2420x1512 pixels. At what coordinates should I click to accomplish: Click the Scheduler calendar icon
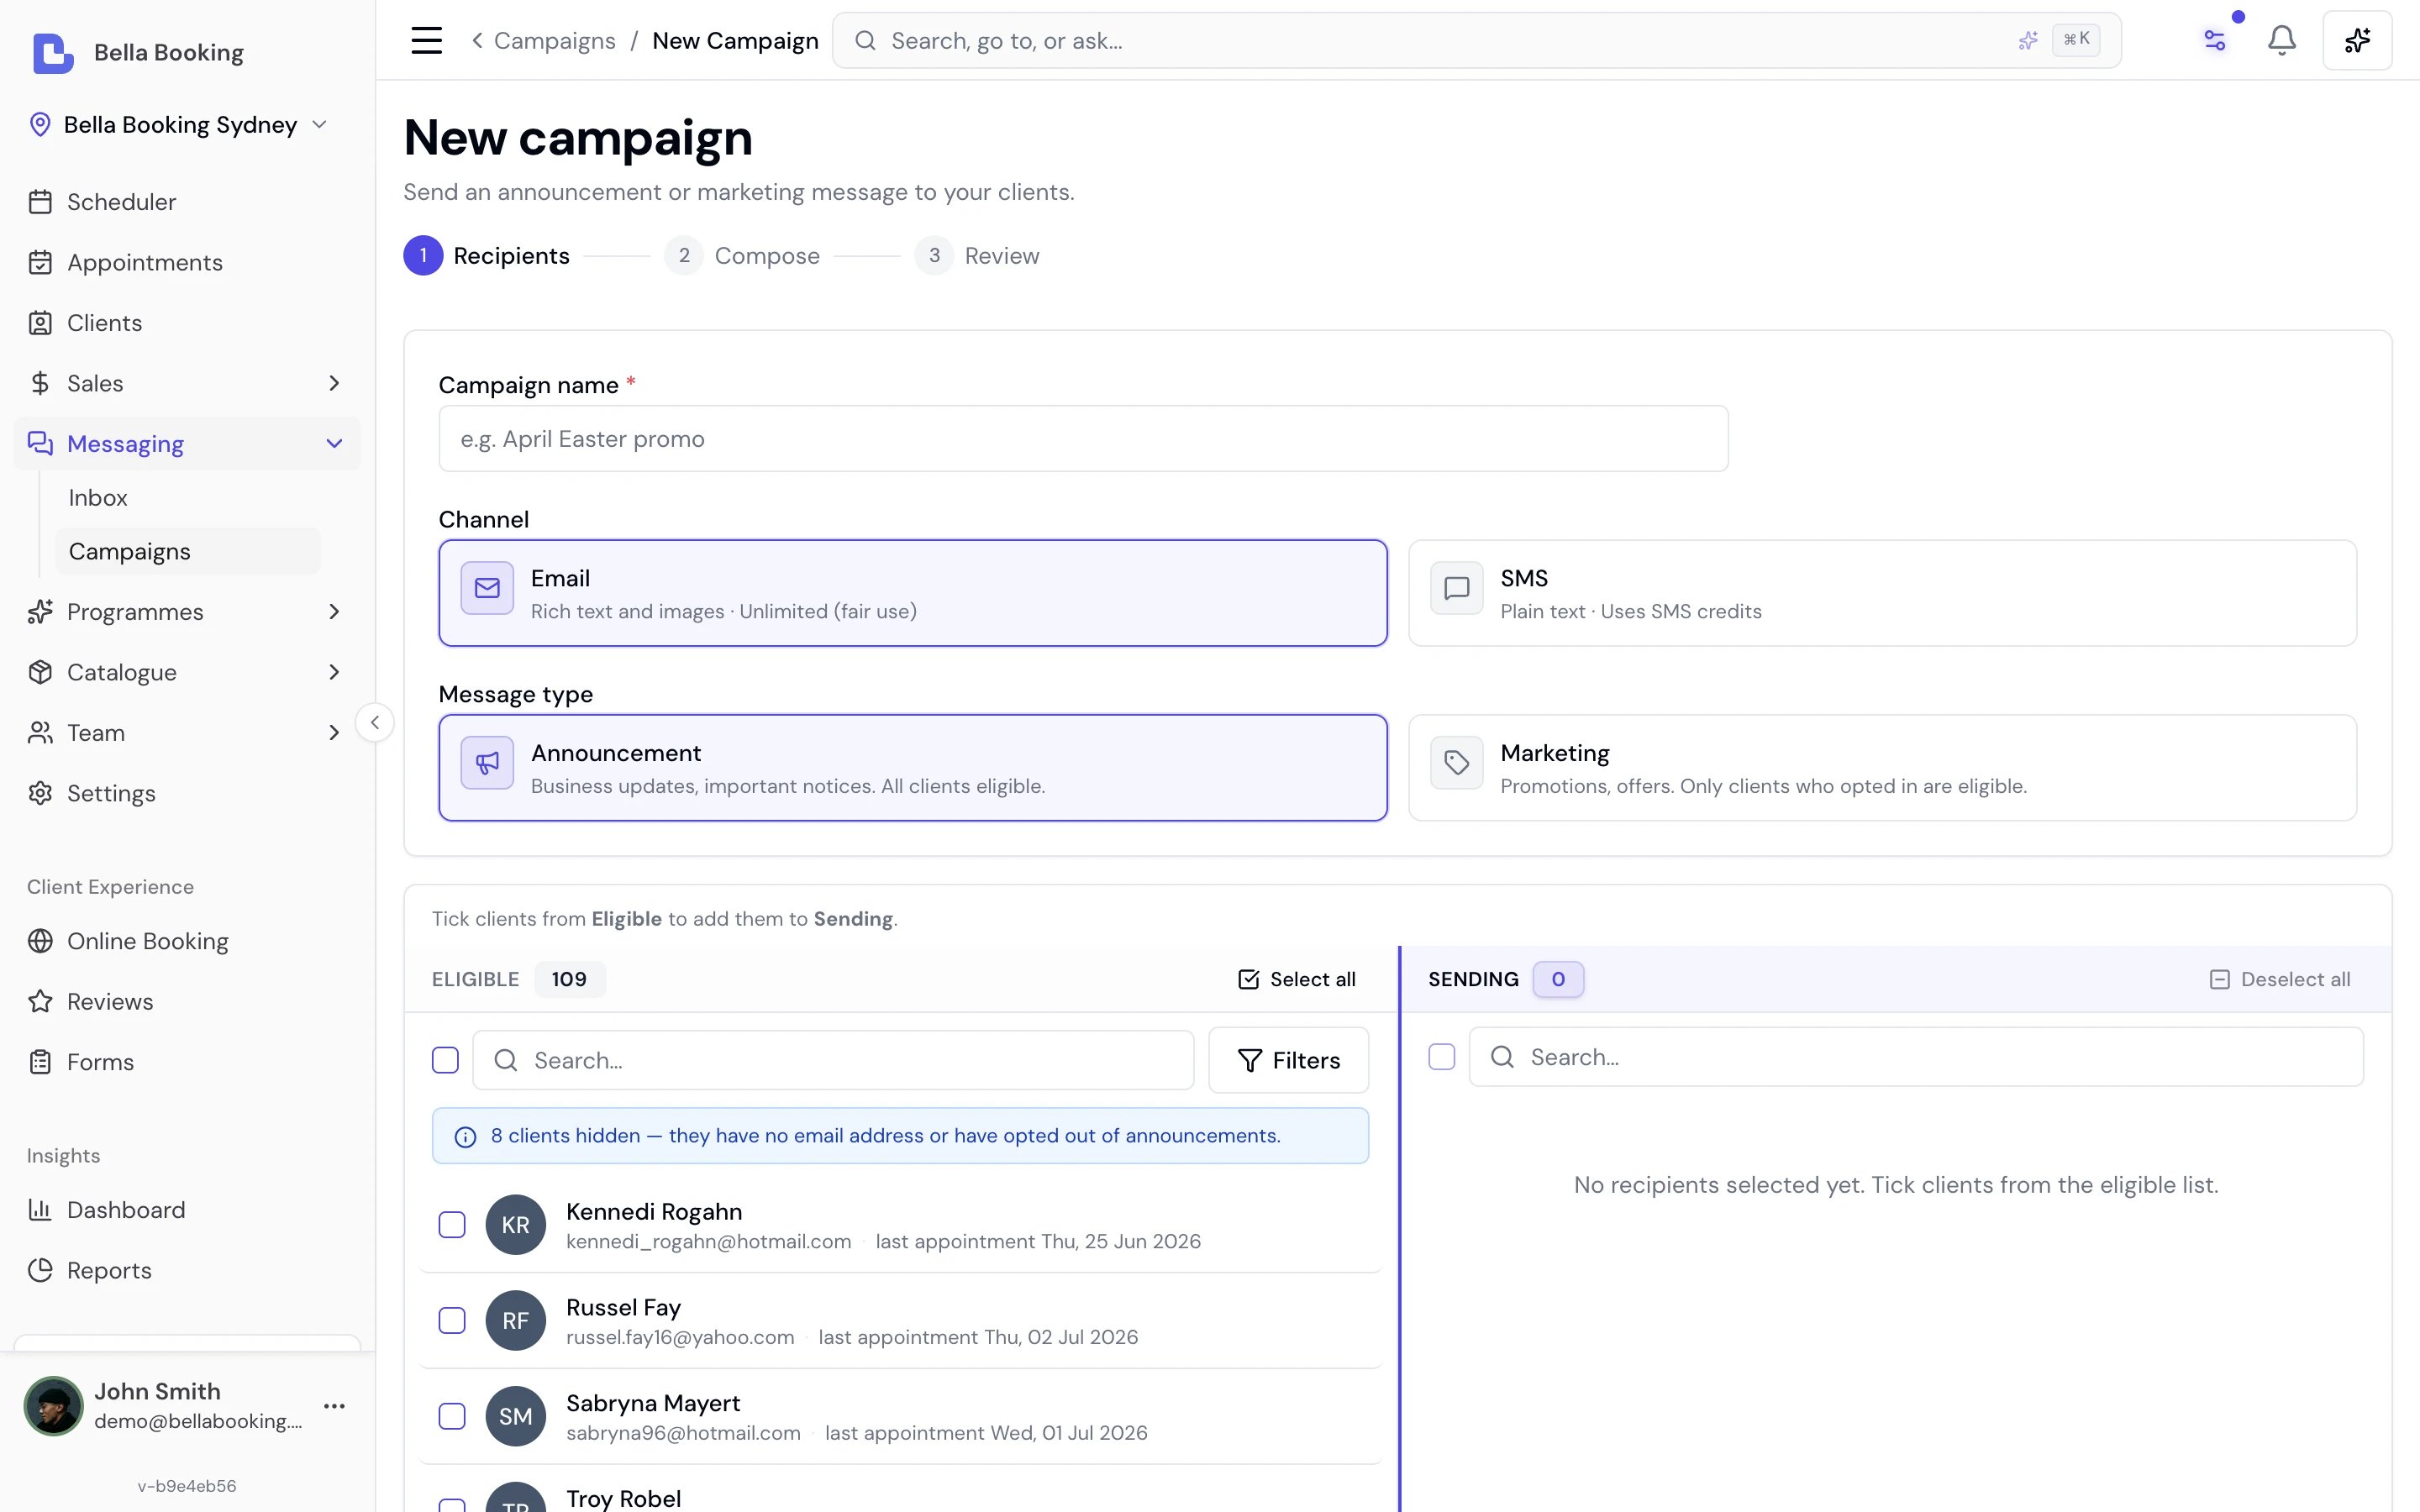pyautogui.click(x=40, y=202)
